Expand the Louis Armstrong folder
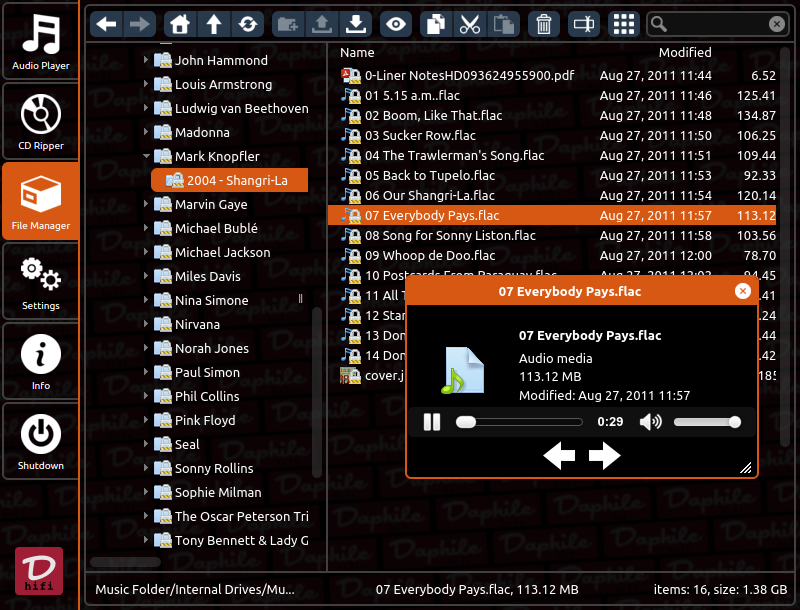Image resolution: width=800 pixels, height=610 pixels. [146, 84]
